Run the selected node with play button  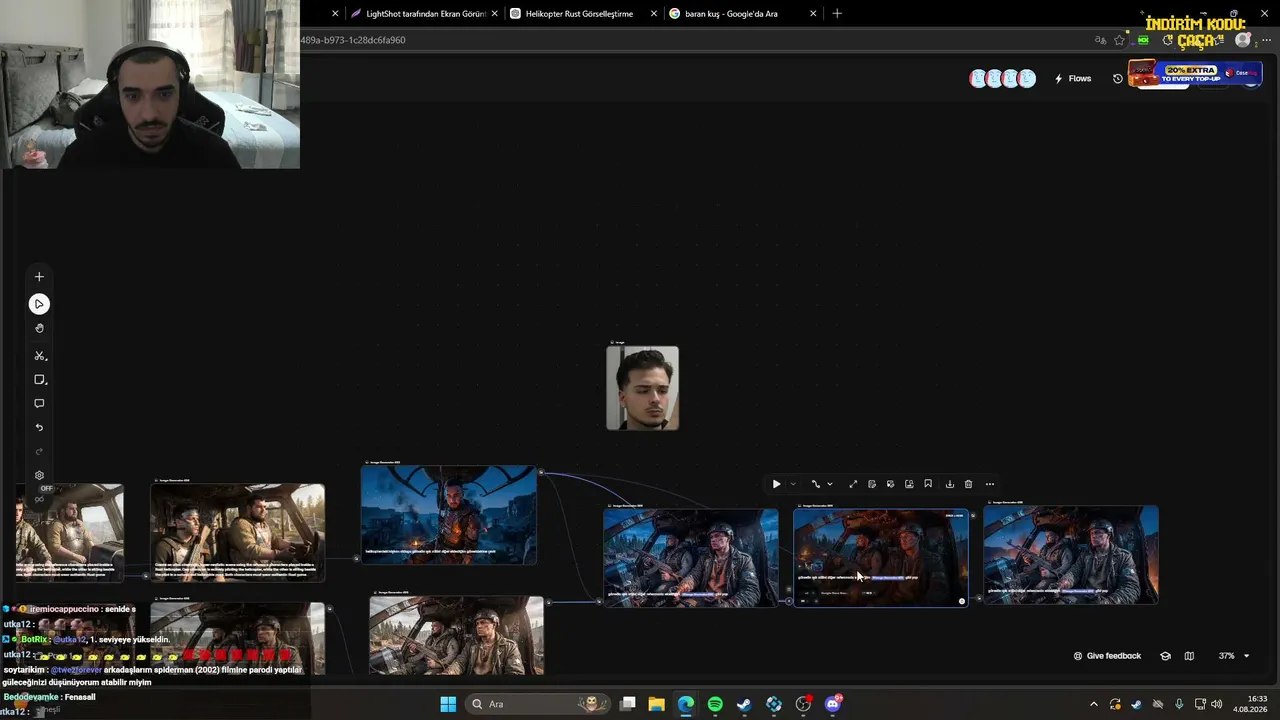click(x=776, y=484)
